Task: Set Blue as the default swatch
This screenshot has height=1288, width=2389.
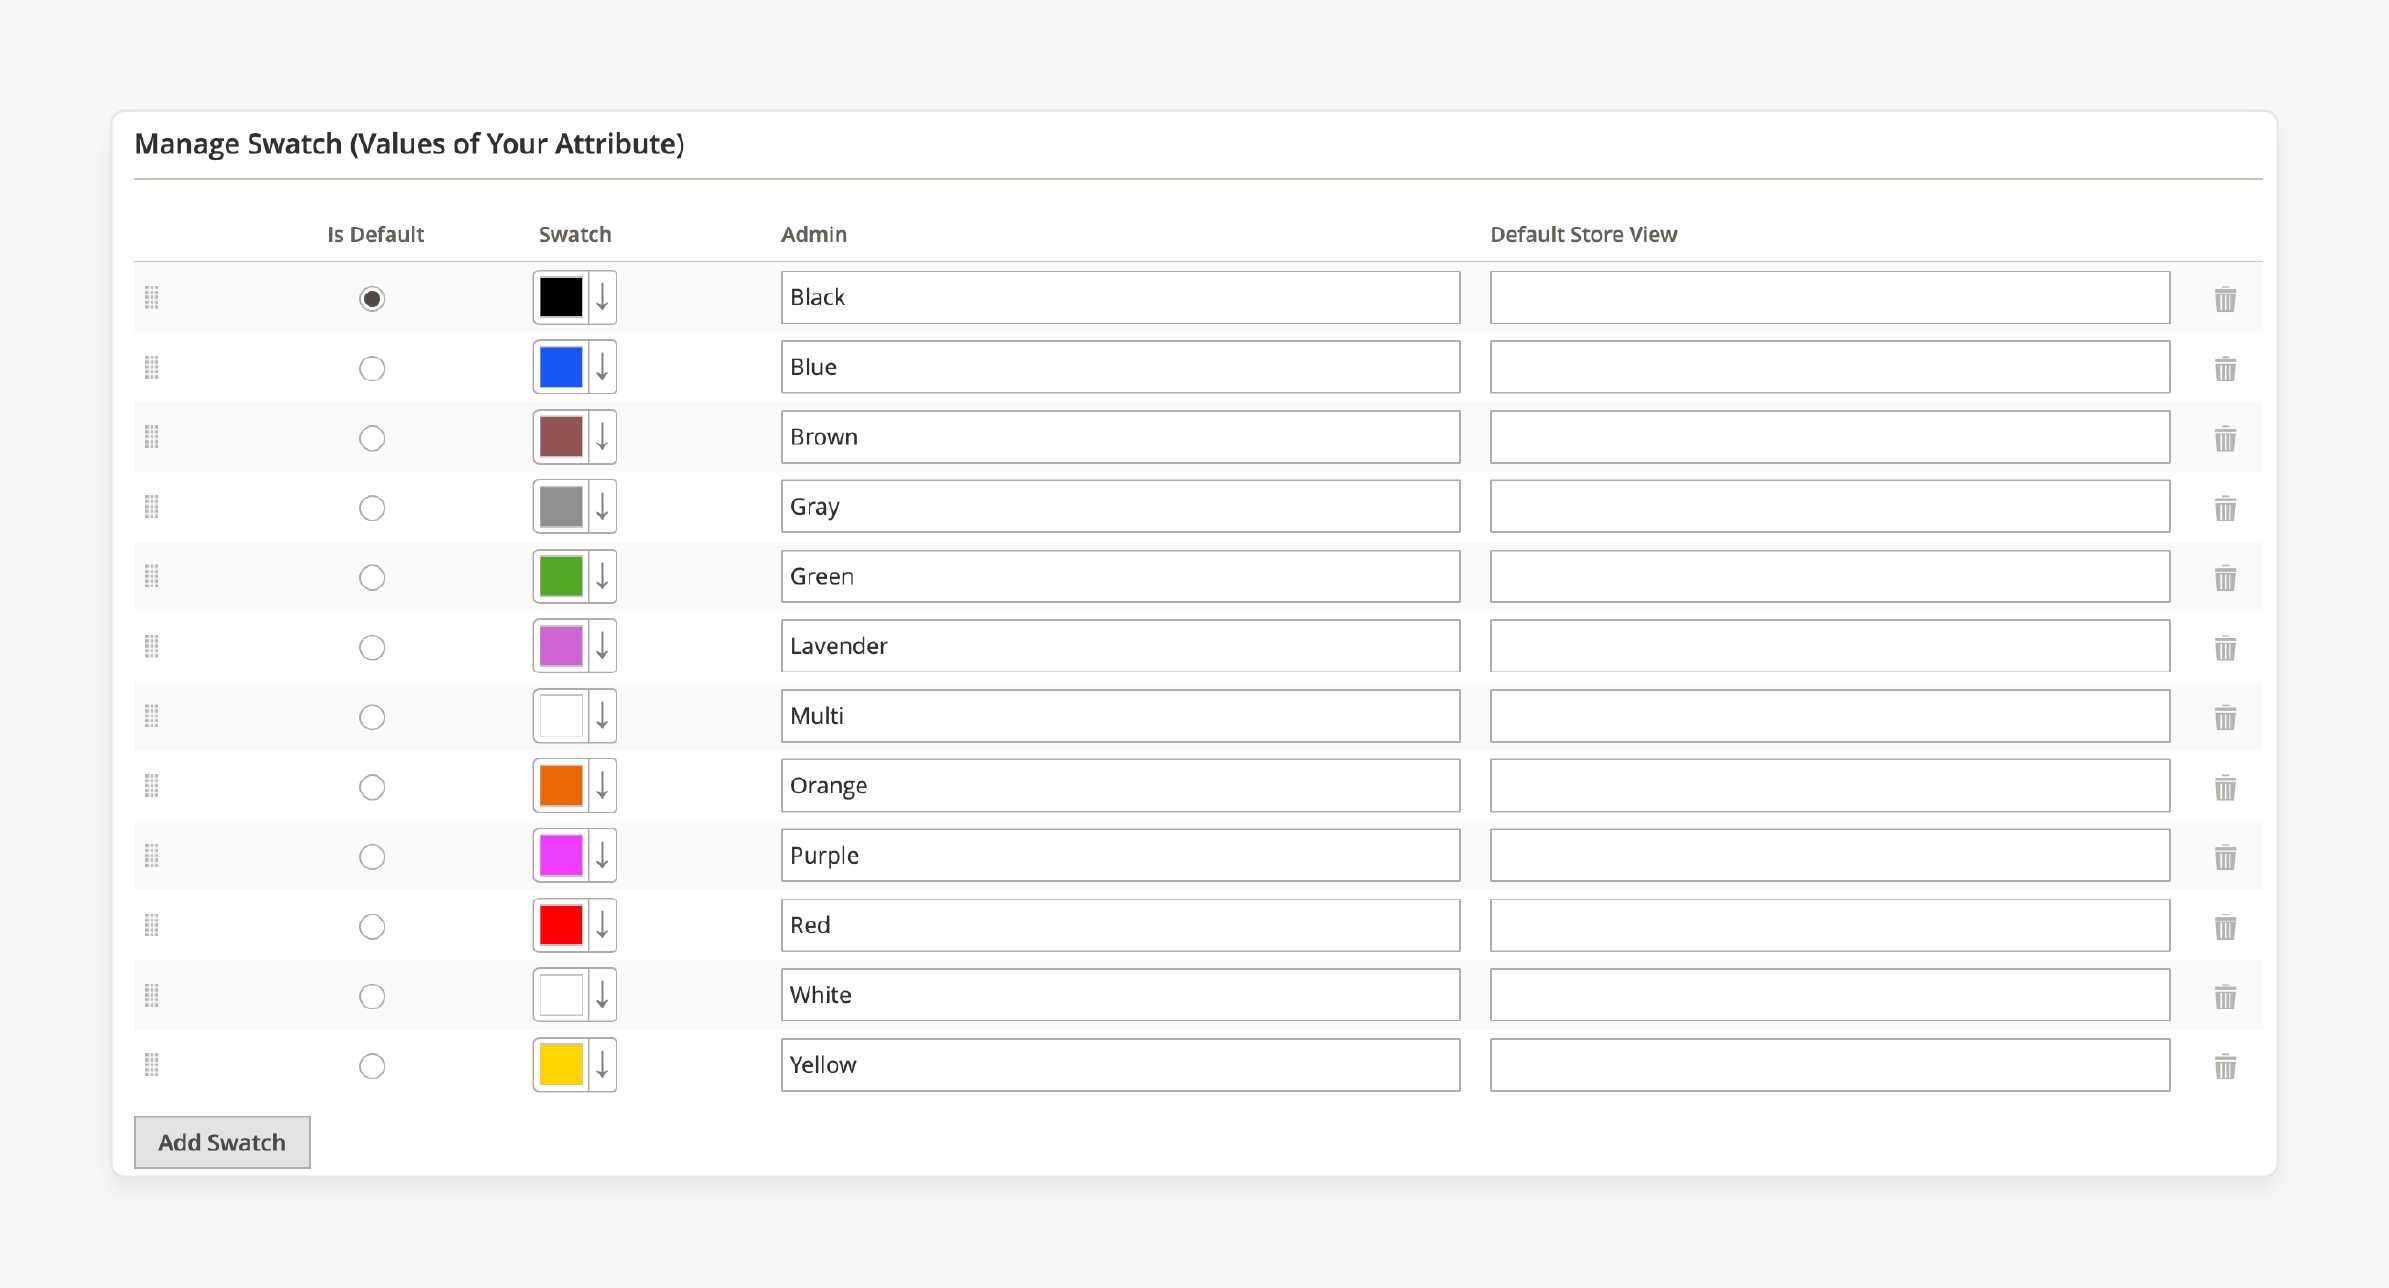Action: (372, 369)
